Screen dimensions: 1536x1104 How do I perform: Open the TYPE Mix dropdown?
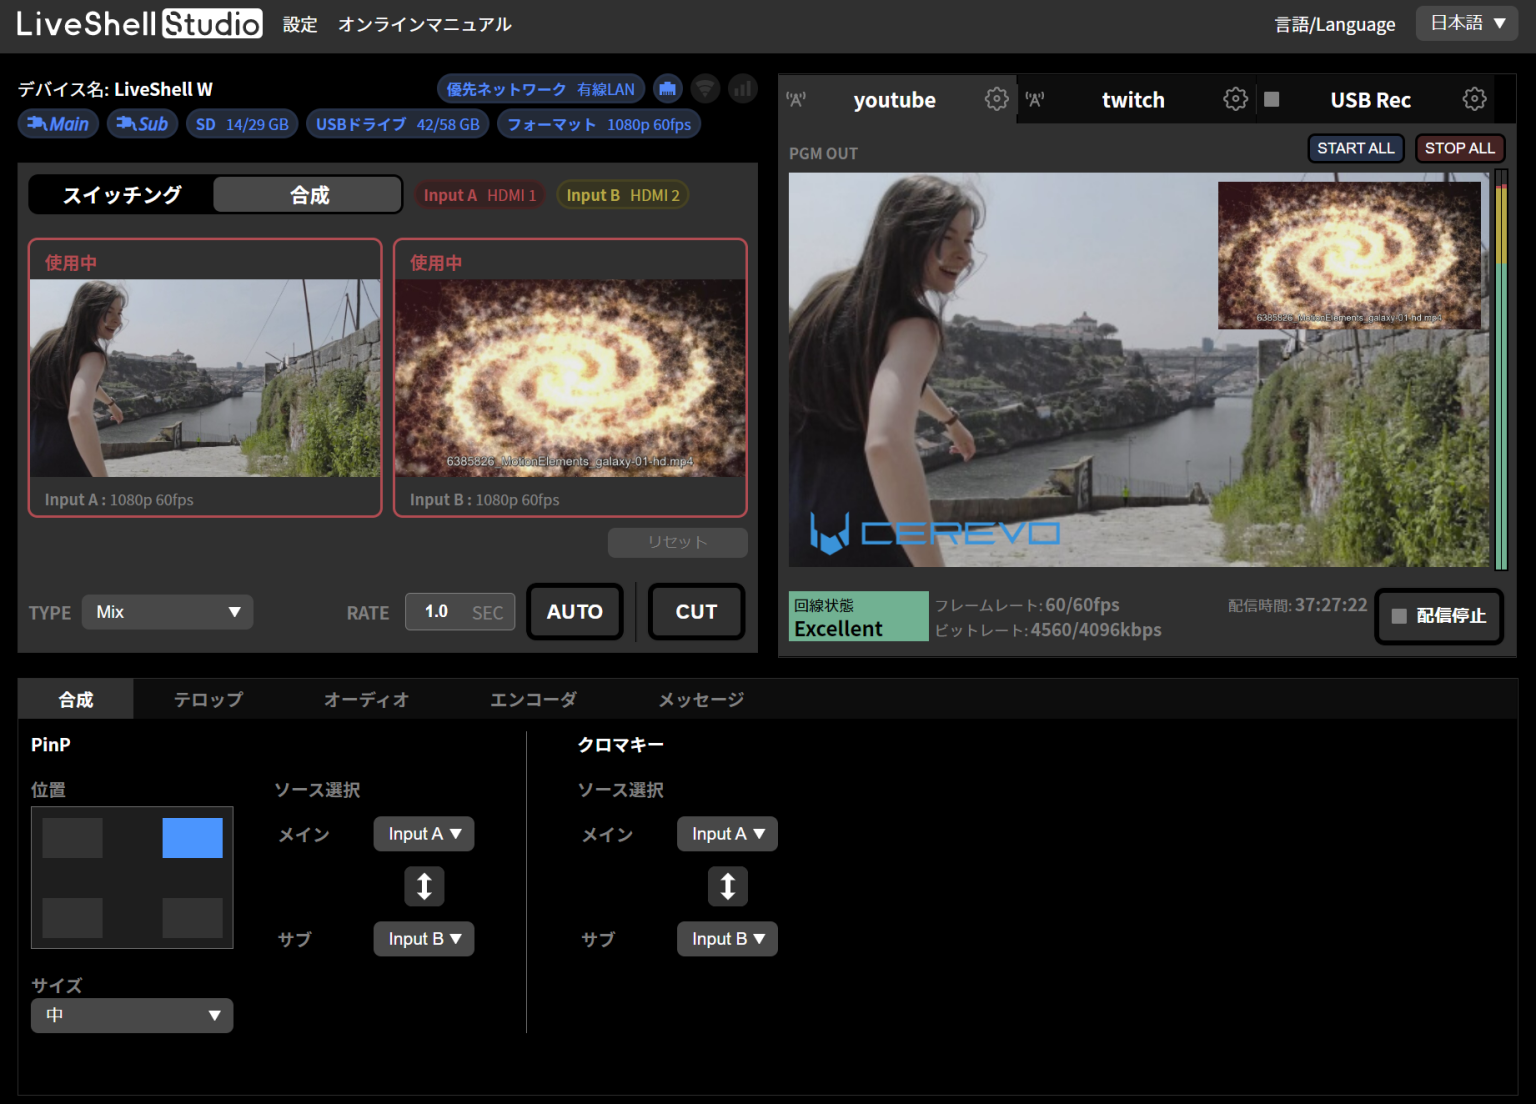[x=167, y=612]
